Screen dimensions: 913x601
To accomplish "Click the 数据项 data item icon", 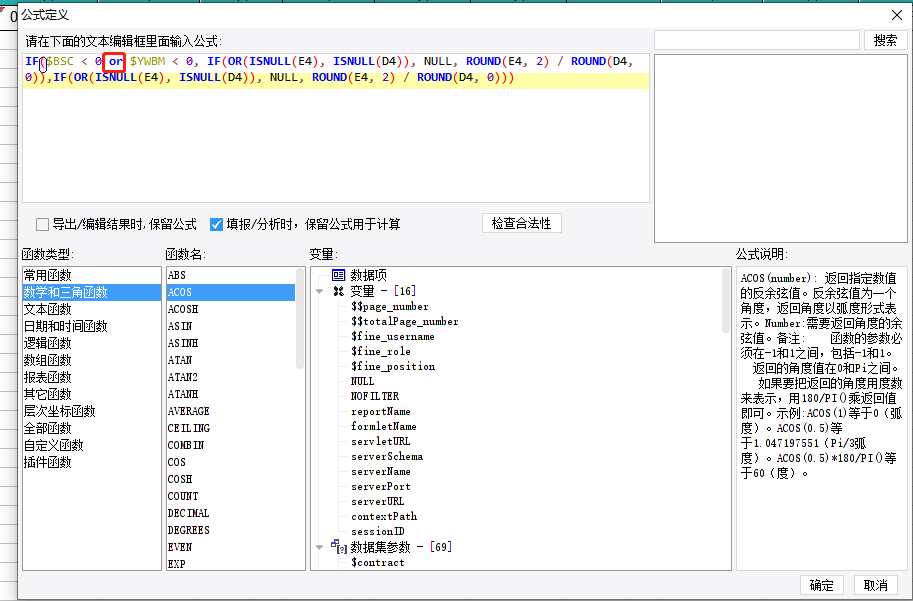I will pos(338,275).
